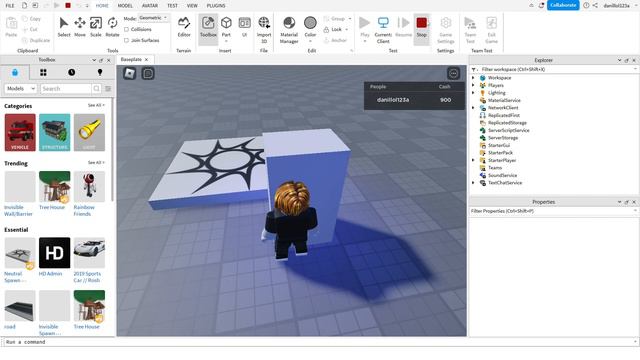Open the in-game chat icon in viewport
Screen dimensions: 640x360
(x=148, y=73)
